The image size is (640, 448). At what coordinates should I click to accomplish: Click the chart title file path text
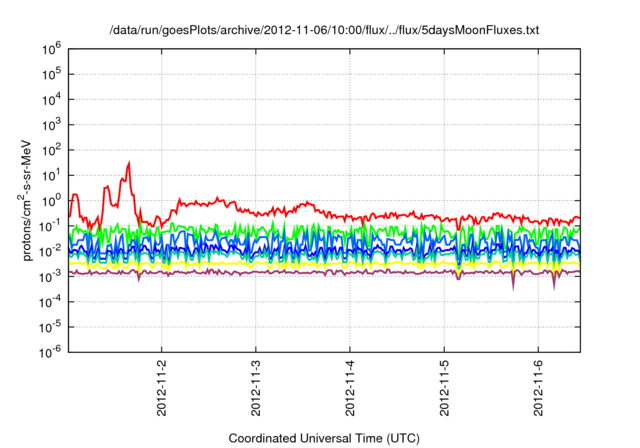[324, 30]
